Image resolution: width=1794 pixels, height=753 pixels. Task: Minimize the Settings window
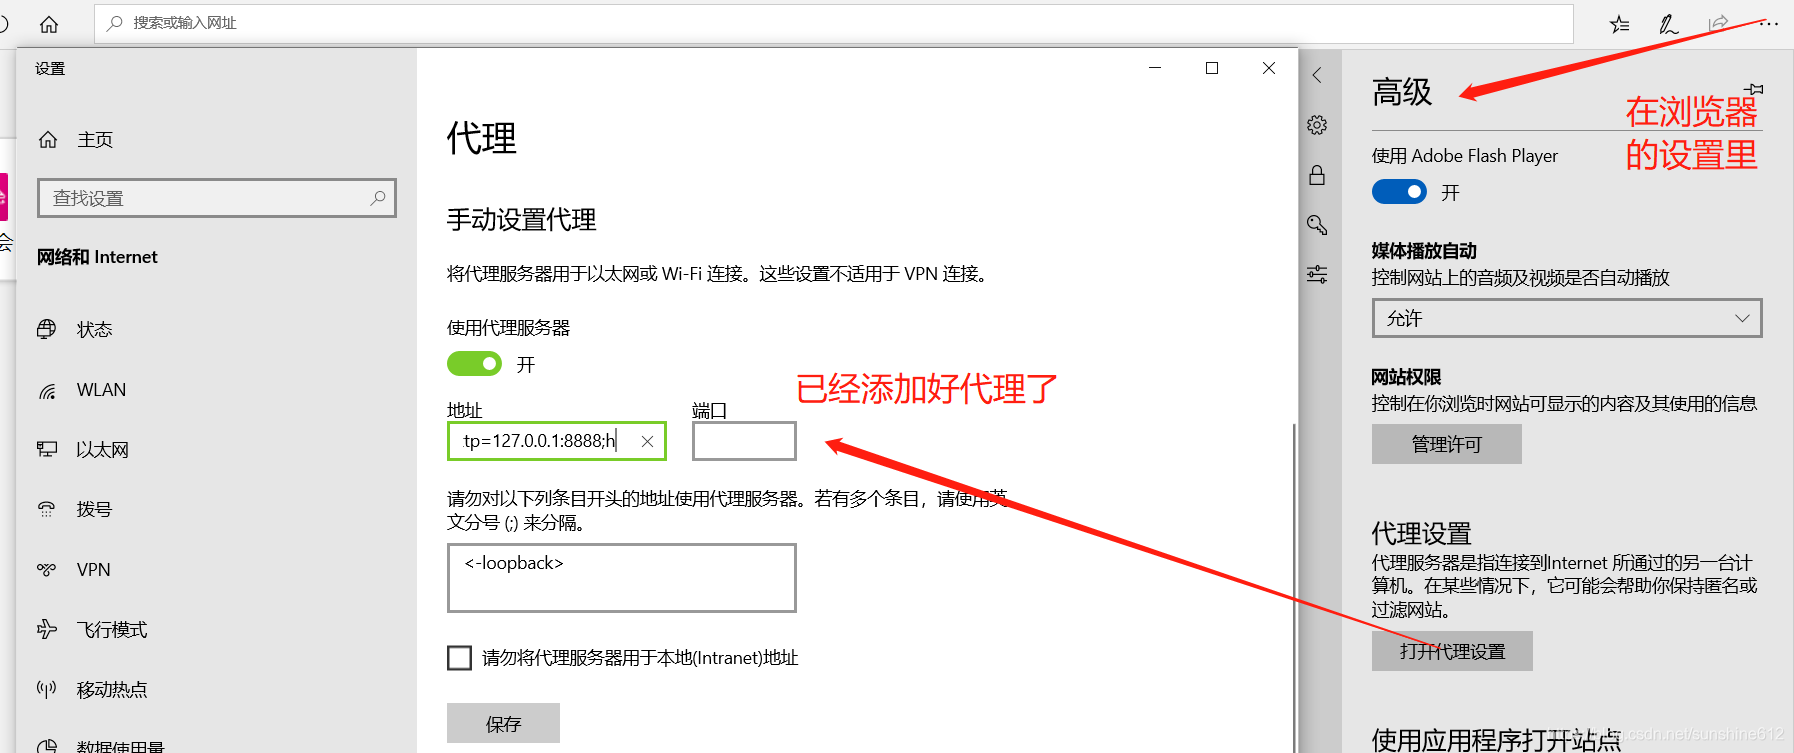point(1155,68)
